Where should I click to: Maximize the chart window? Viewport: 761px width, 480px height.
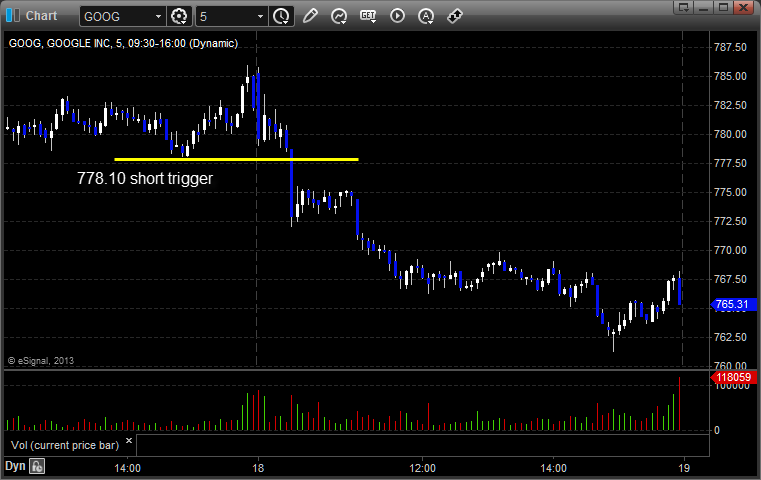click(724, 7)
